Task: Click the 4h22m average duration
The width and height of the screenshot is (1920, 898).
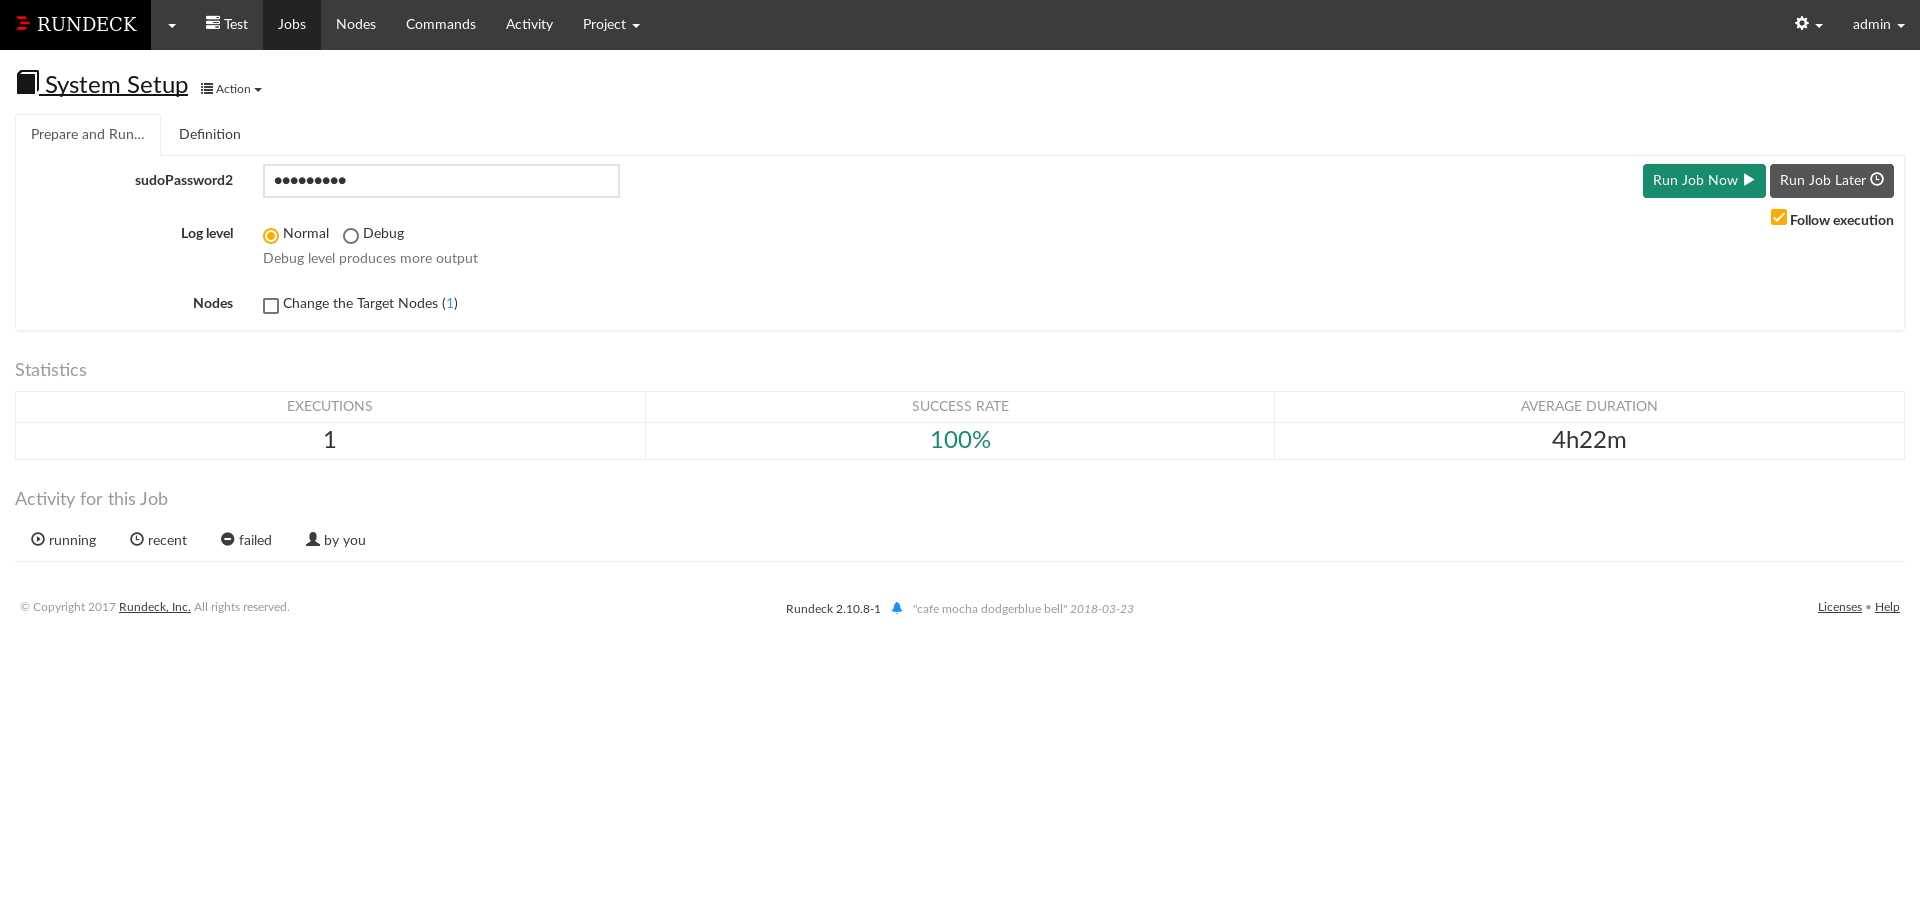Action: tap(1589, 440)
